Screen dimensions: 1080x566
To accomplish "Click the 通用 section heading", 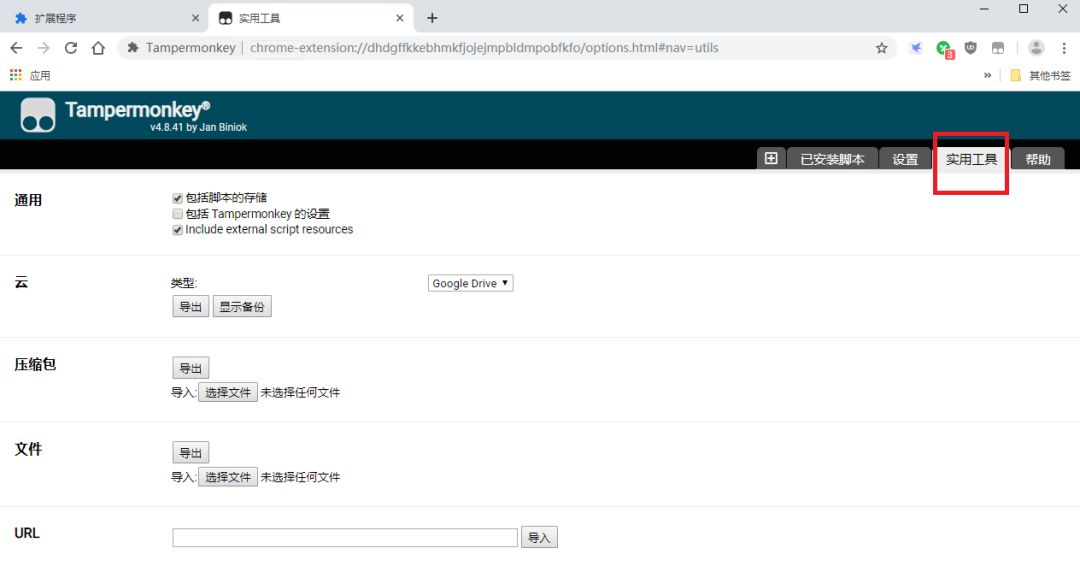I will coord(28,200).
